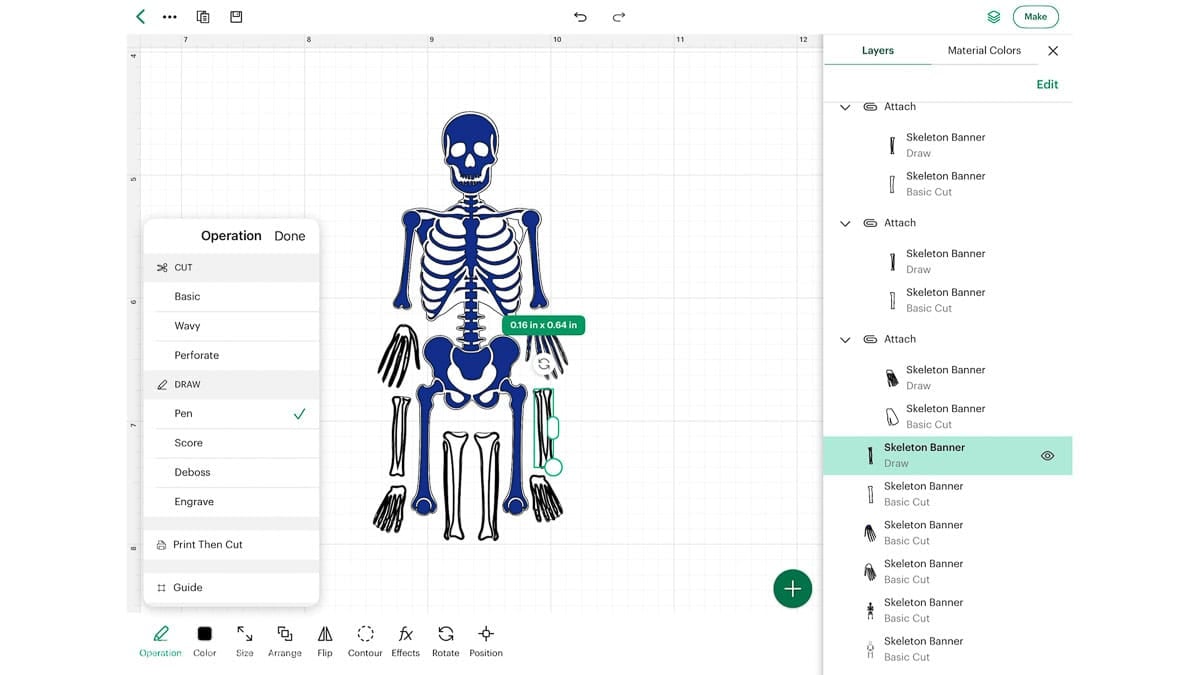This screenshot has height=675, width=1200.
Task: Open the Arrange tool
Action: coord(284,641)
